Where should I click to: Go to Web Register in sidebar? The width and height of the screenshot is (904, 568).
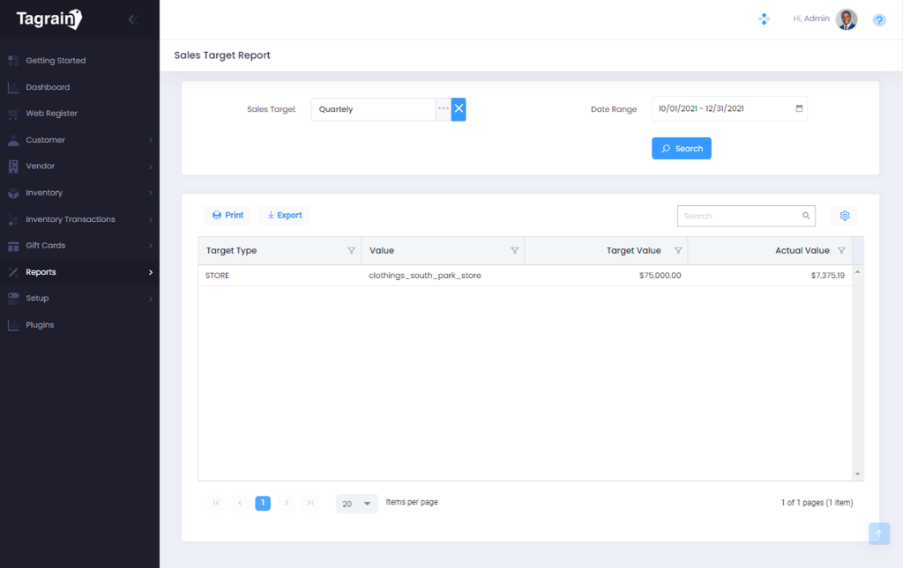pos(51,114)
